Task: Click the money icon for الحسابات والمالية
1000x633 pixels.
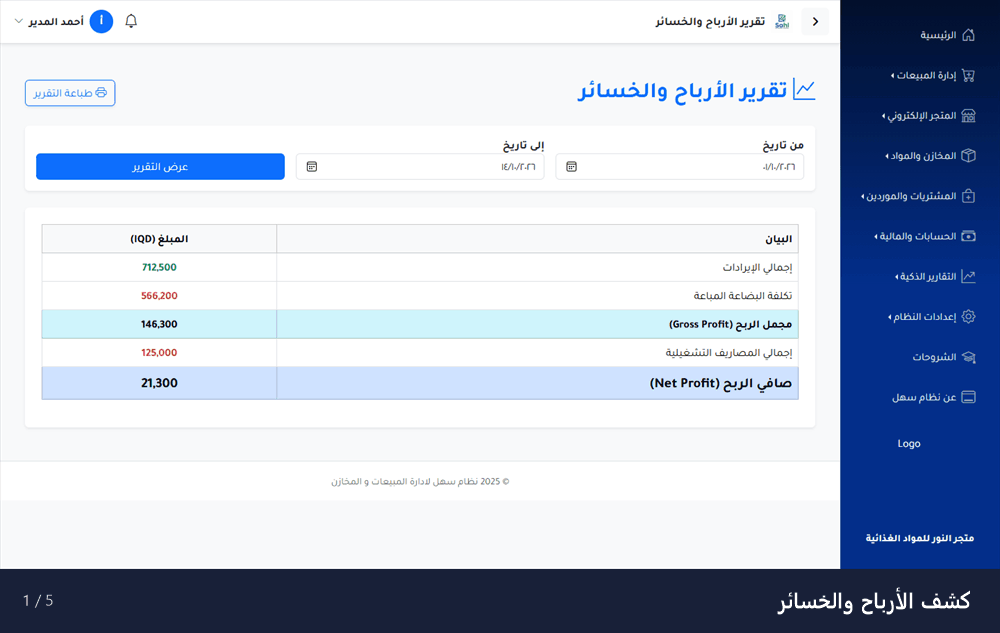Action: pyautogui.click(x=968, y=236)
